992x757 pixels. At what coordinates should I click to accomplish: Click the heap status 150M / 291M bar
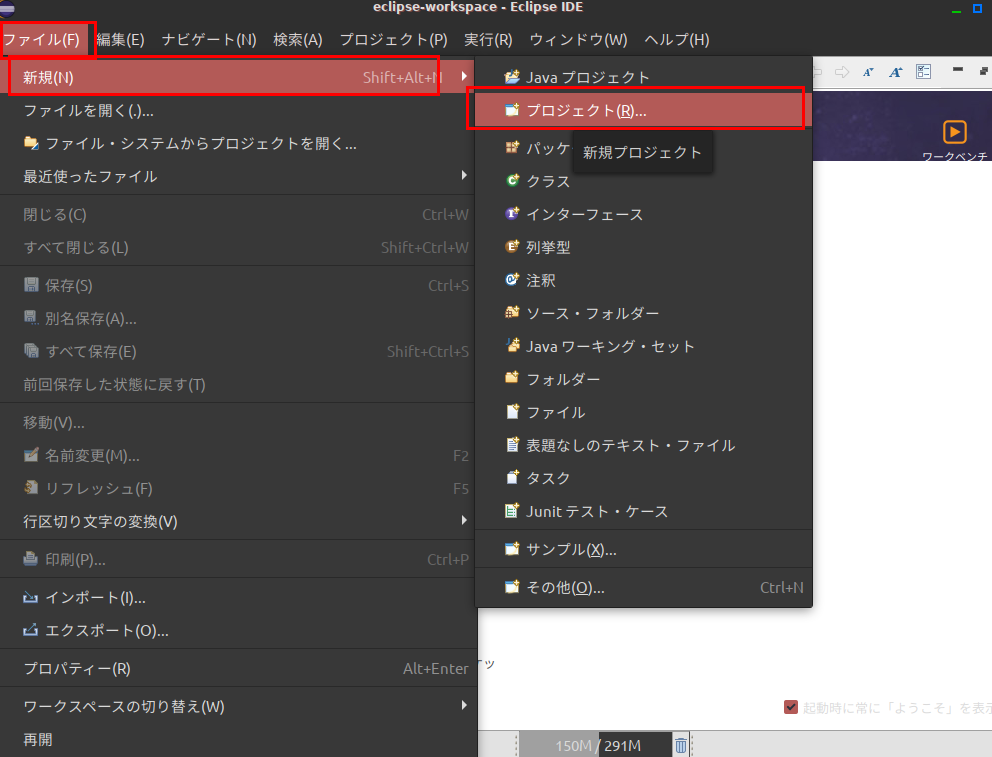click(595, 746)
